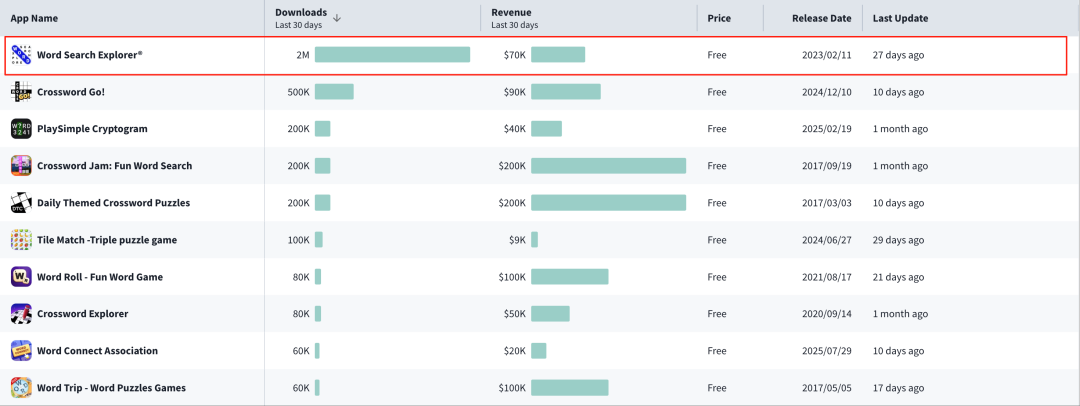Screen dimensions: 1080x406
Task: Open the Word Search Explorer® link
Action: tap(90, 55)
